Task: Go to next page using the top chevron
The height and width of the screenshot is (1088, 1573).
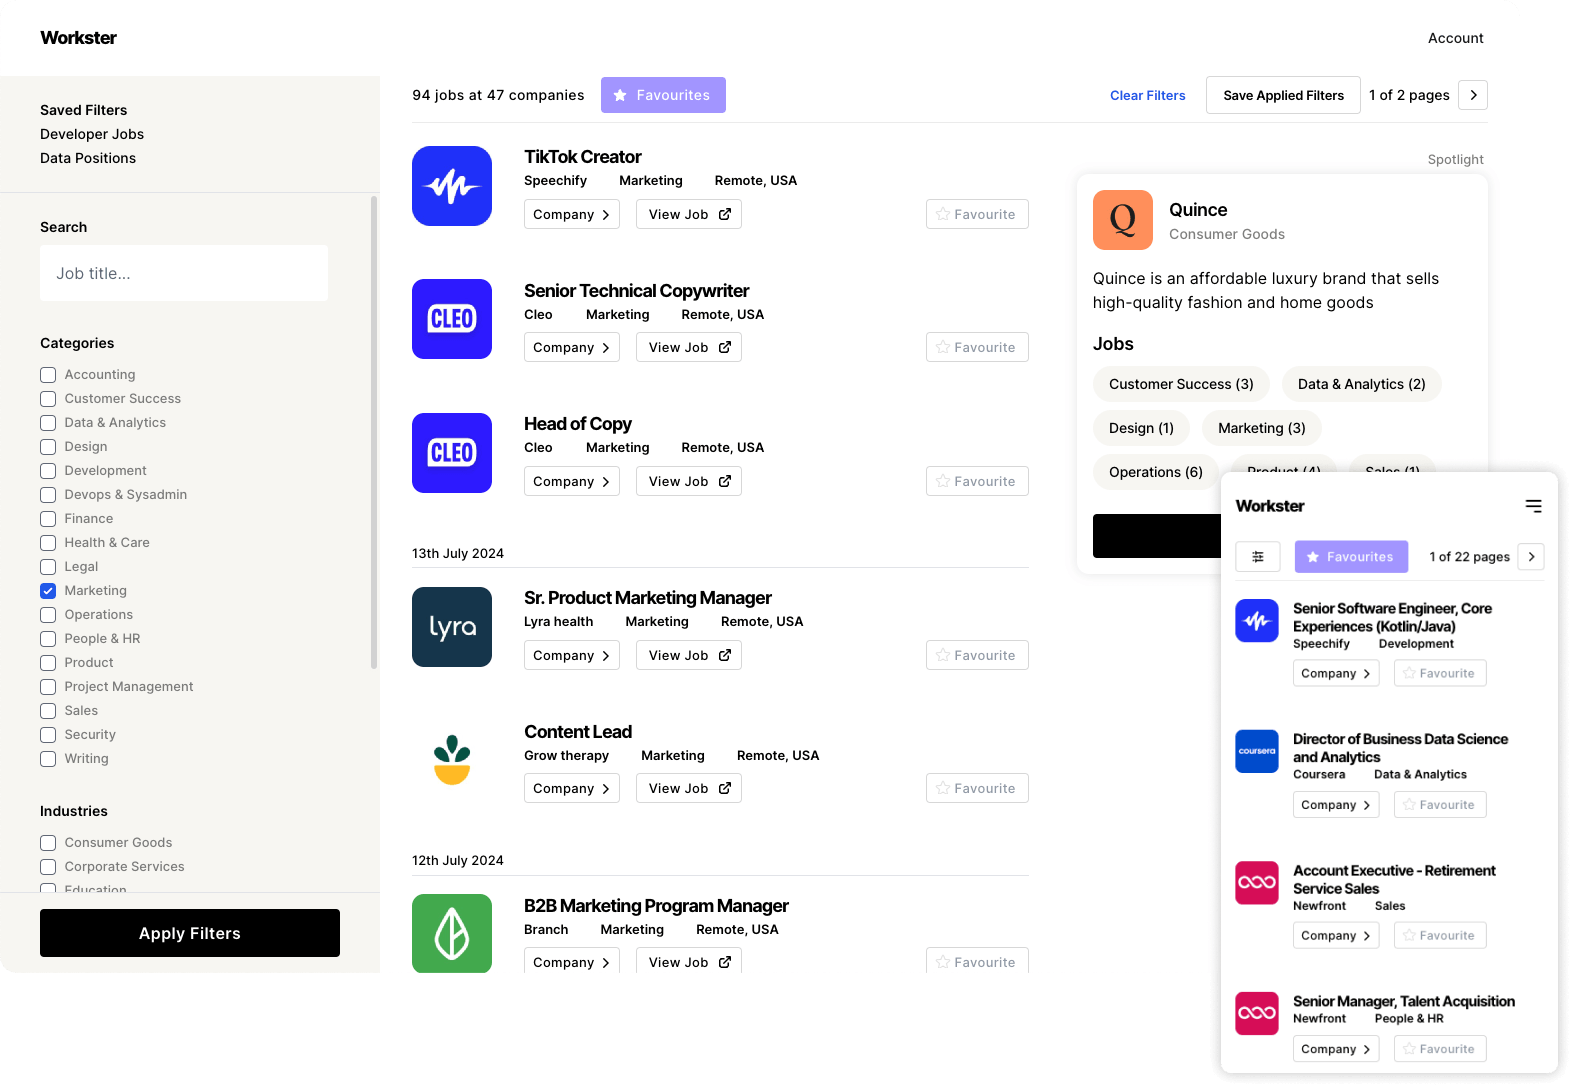Action: click(x=1472, y=95)
